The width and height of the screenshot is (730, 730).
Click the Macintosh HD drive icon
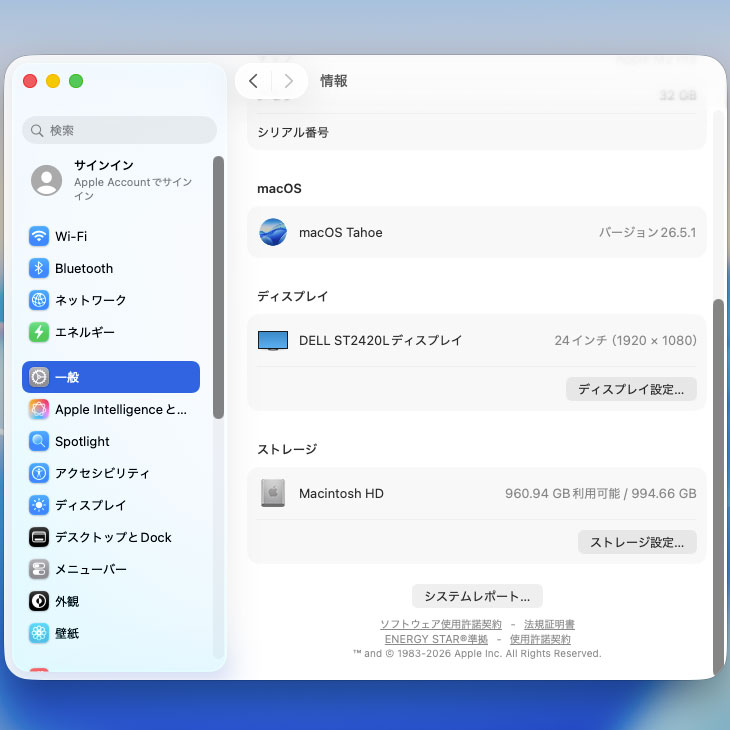pos(273,493)
